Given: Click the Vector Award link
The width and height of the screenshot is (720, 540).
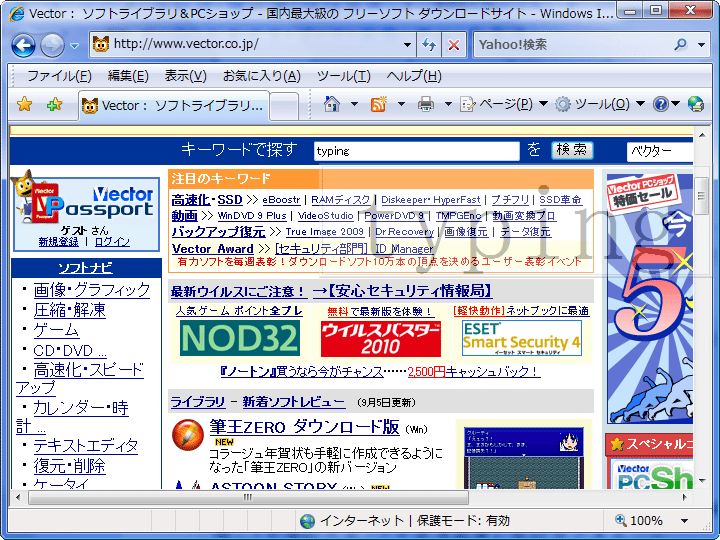Looking at the screenshot, I should (x=213, y=249).
